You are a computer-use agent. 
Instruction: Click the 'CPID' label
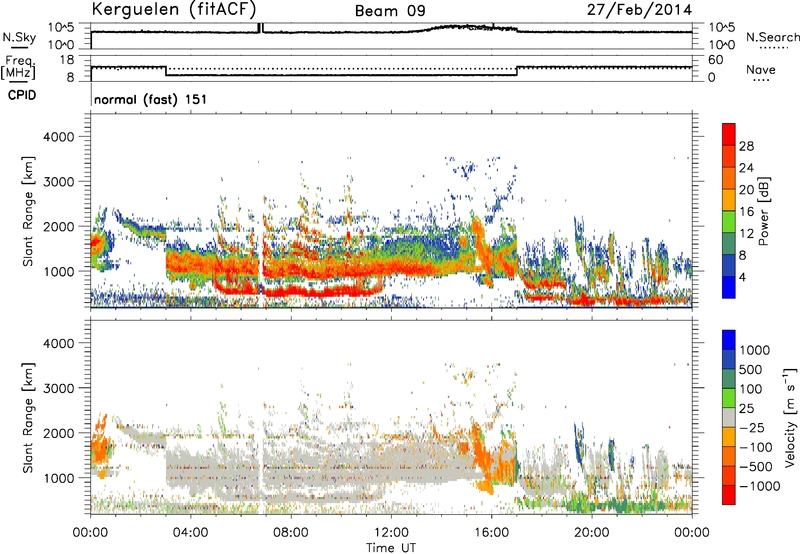(x=22, y=95)
